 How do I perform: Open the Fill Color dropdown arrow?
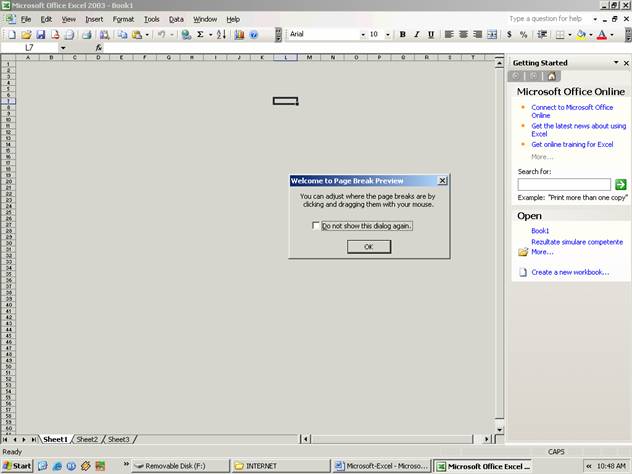[591, 35]
